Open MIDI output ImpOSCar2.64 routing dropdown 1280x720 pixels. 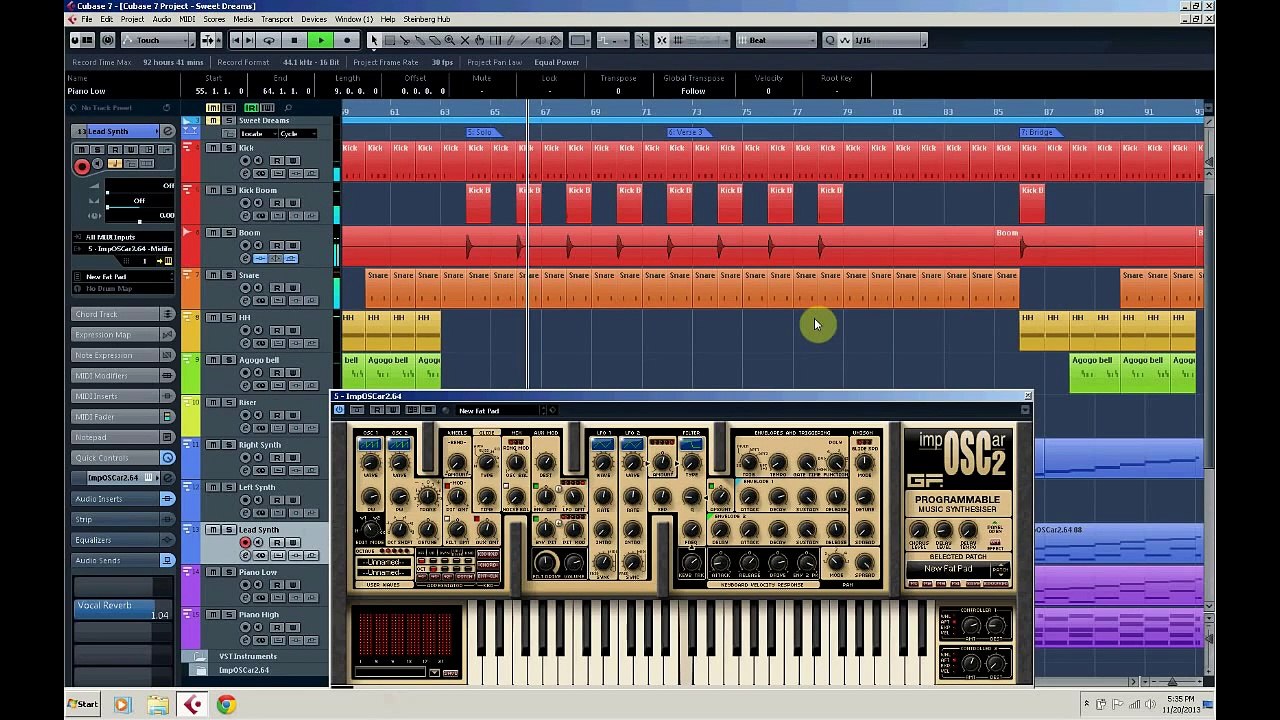[x=123, y=248]
